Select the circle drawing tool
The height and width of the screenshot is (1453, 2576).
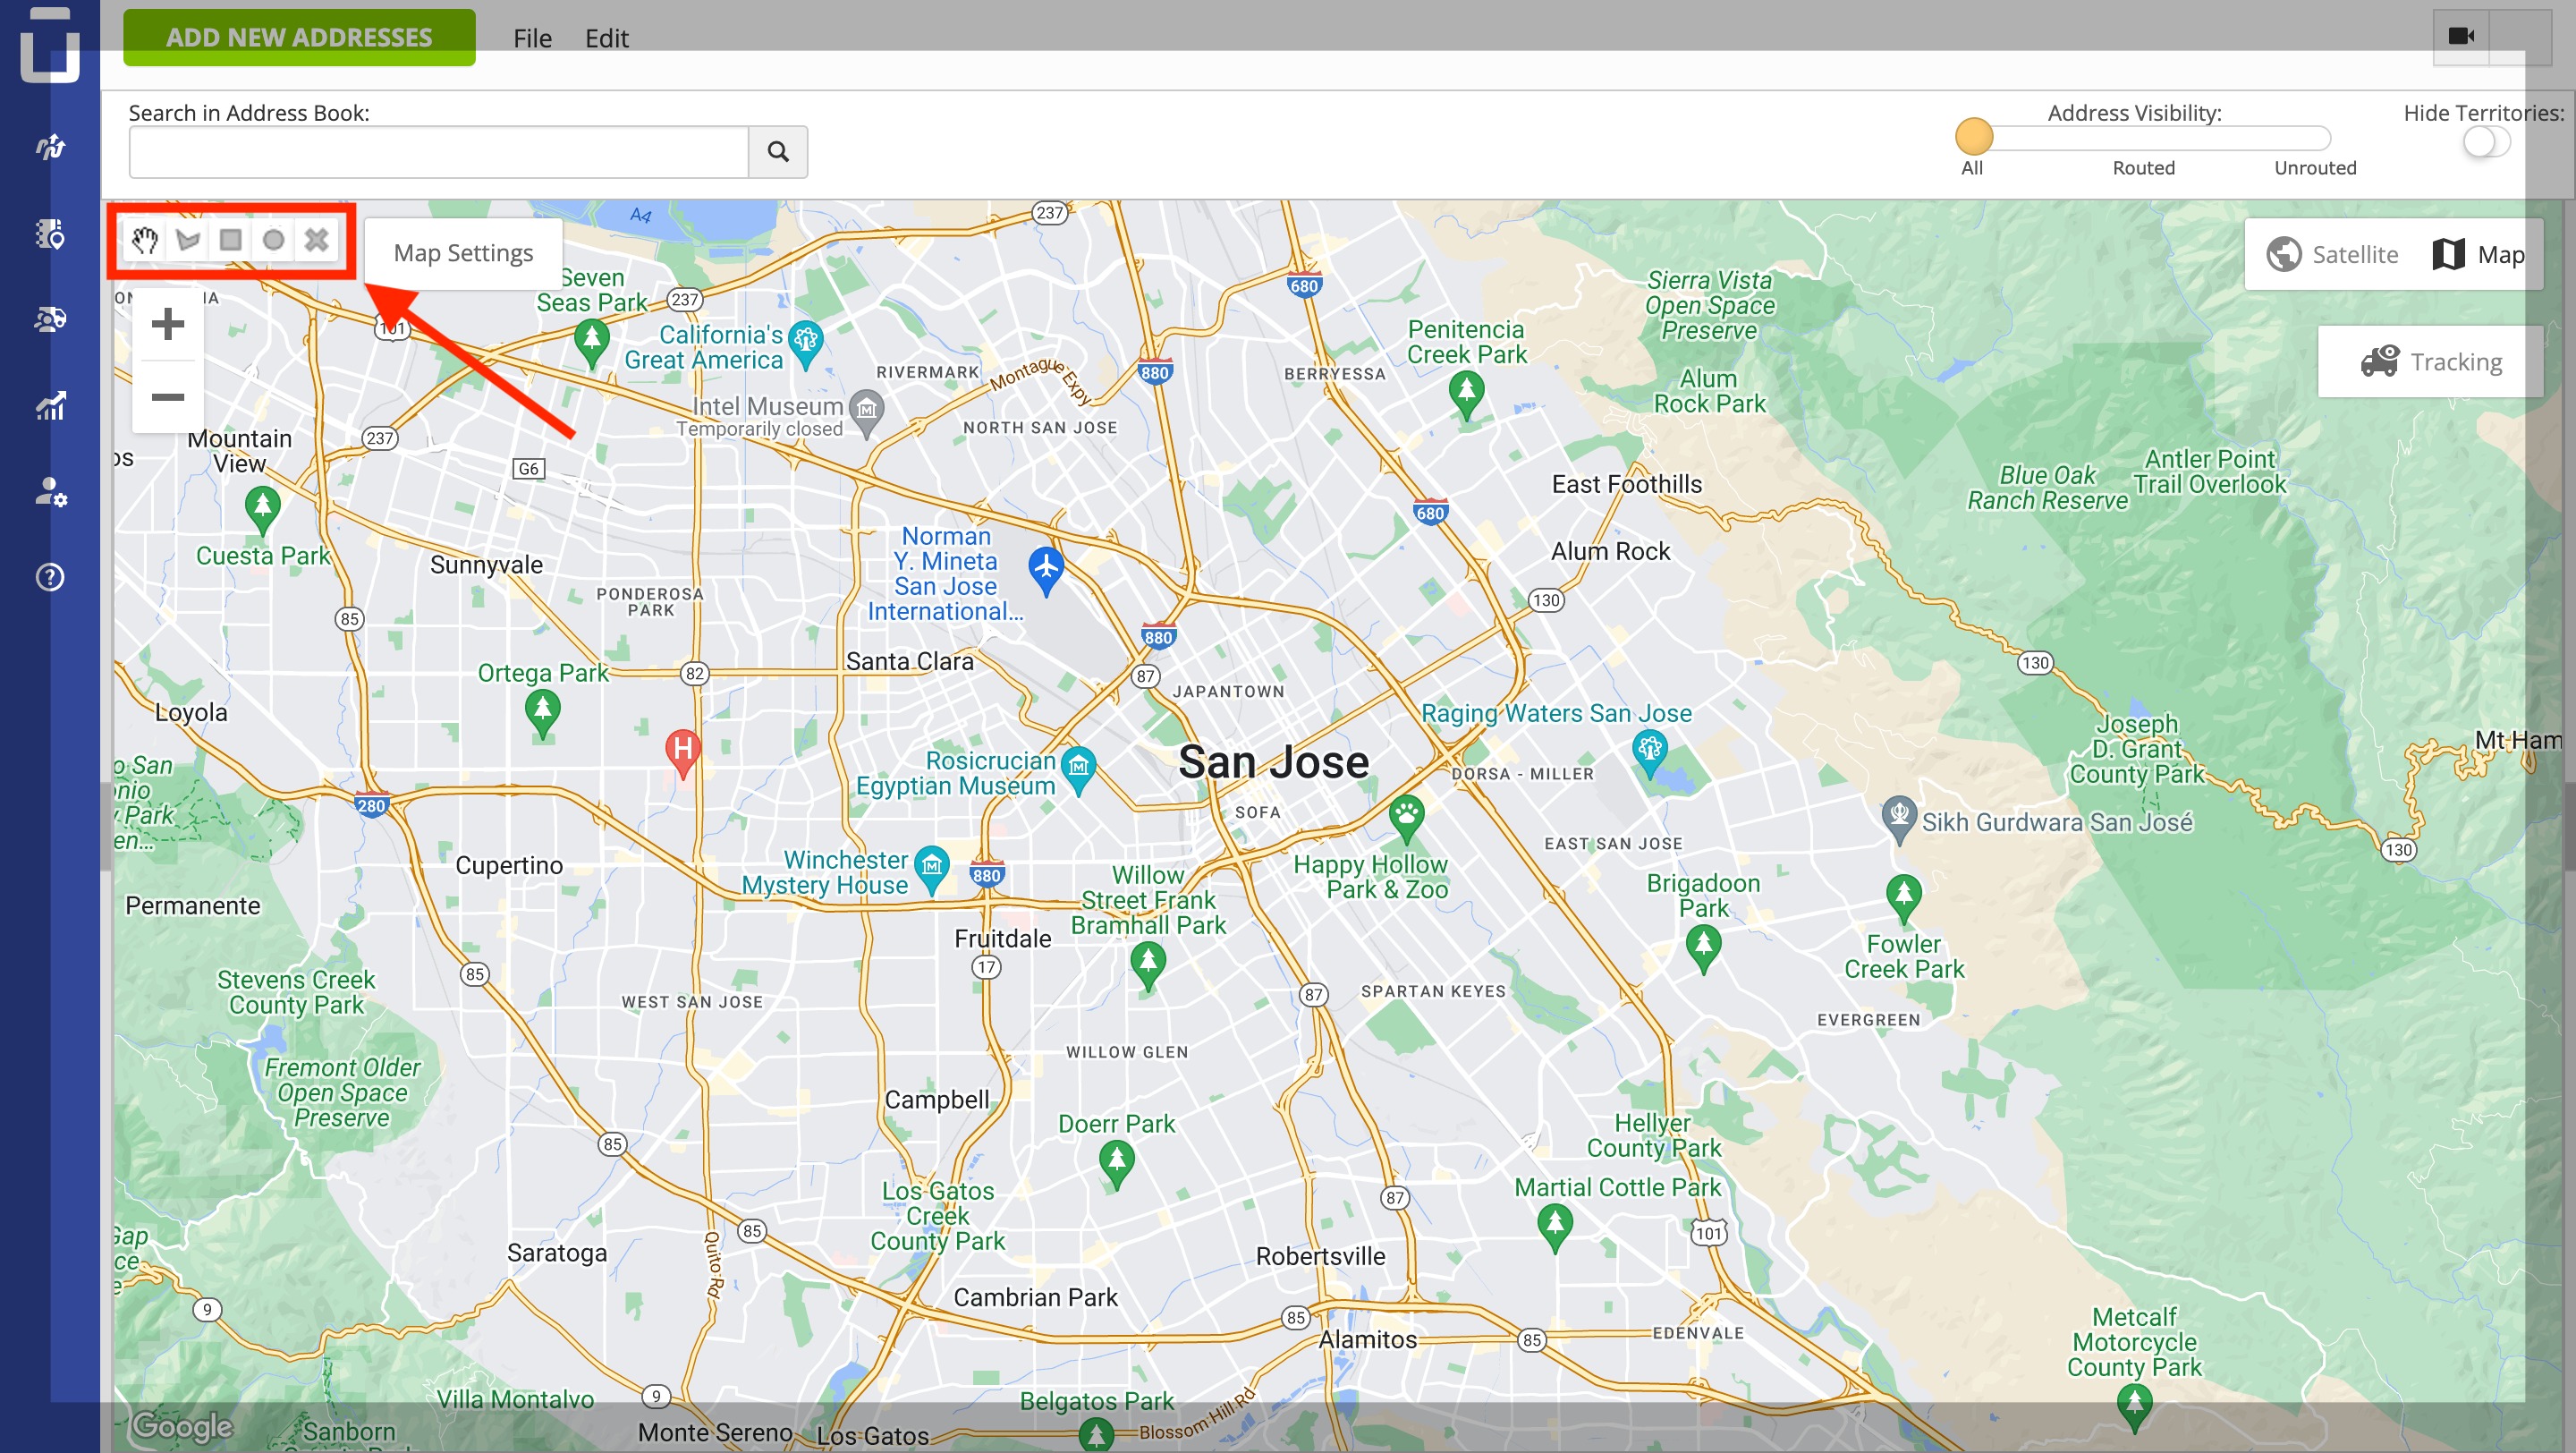tap(273, 240)
